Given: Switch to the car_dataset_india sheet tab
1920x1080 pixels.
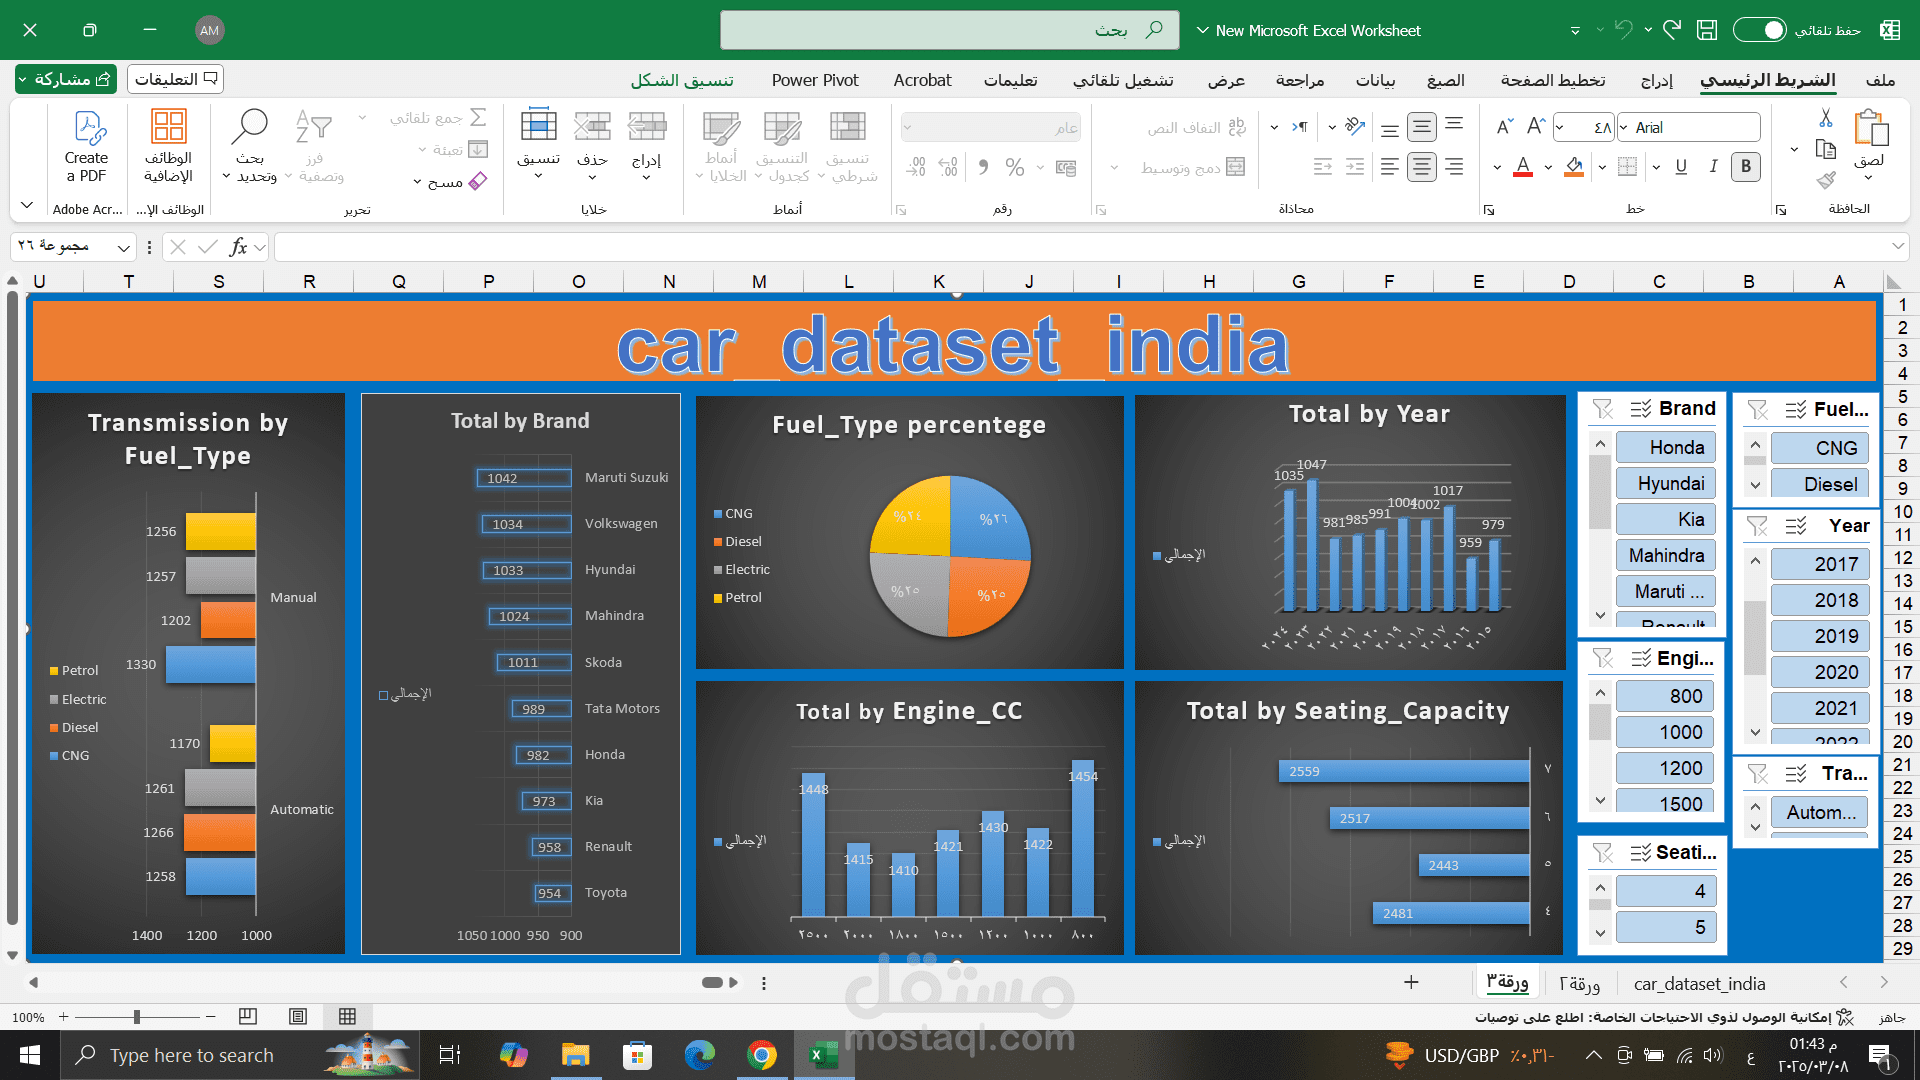Looking at the screenshot, I should 1699,983.
